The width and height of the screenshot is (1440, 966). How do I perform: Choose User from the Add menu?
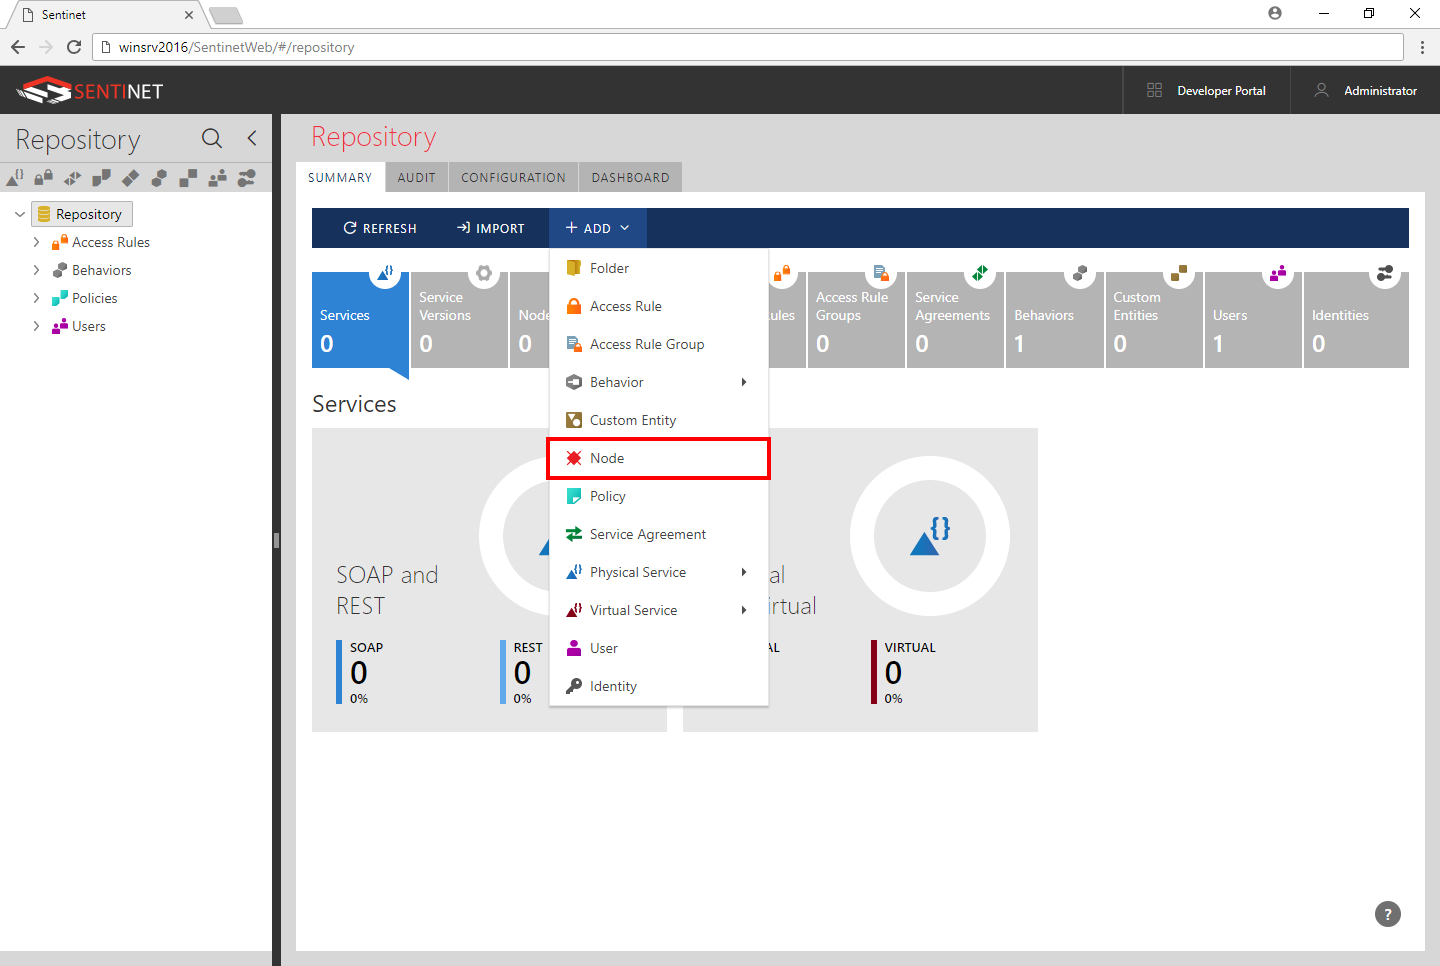[659, 648]
